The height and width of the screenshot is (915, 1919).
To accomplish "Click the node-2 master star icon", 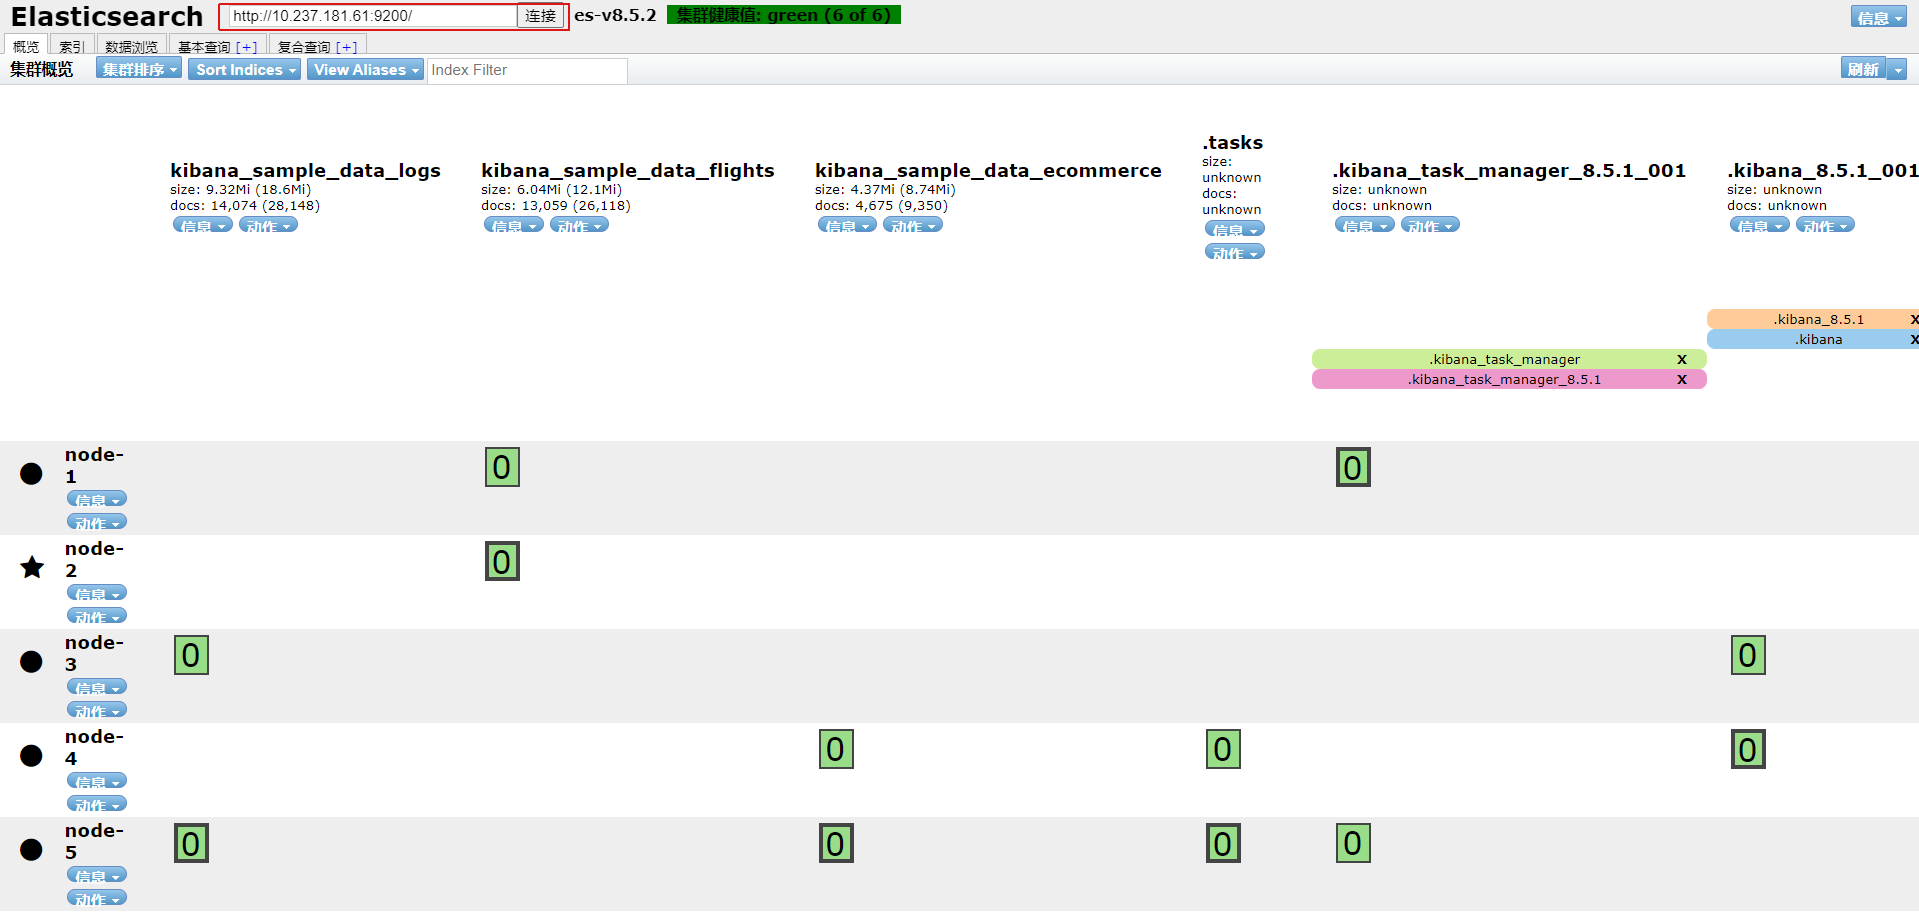I will [32, 567].
